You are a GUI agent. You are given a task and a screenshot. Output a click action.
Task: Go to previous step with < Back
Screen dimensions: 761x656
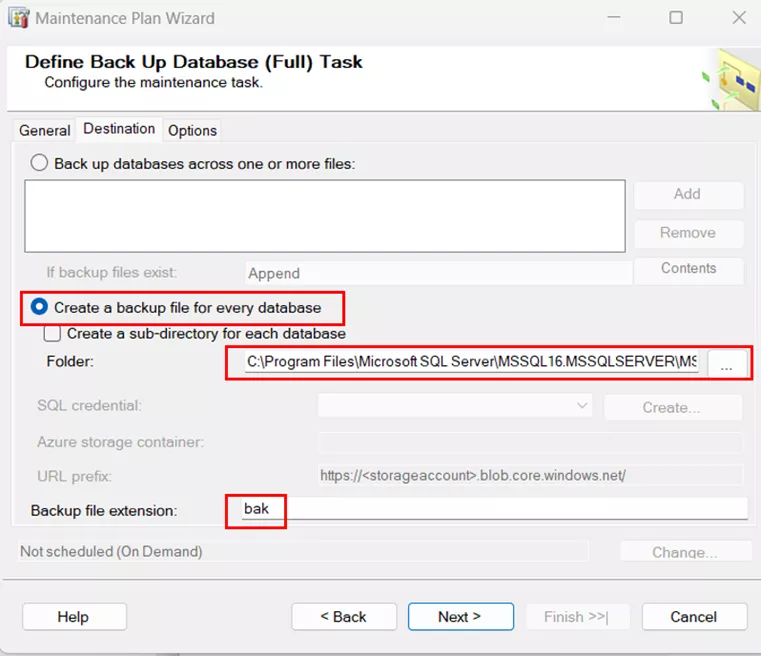click(x=344, y=617)
